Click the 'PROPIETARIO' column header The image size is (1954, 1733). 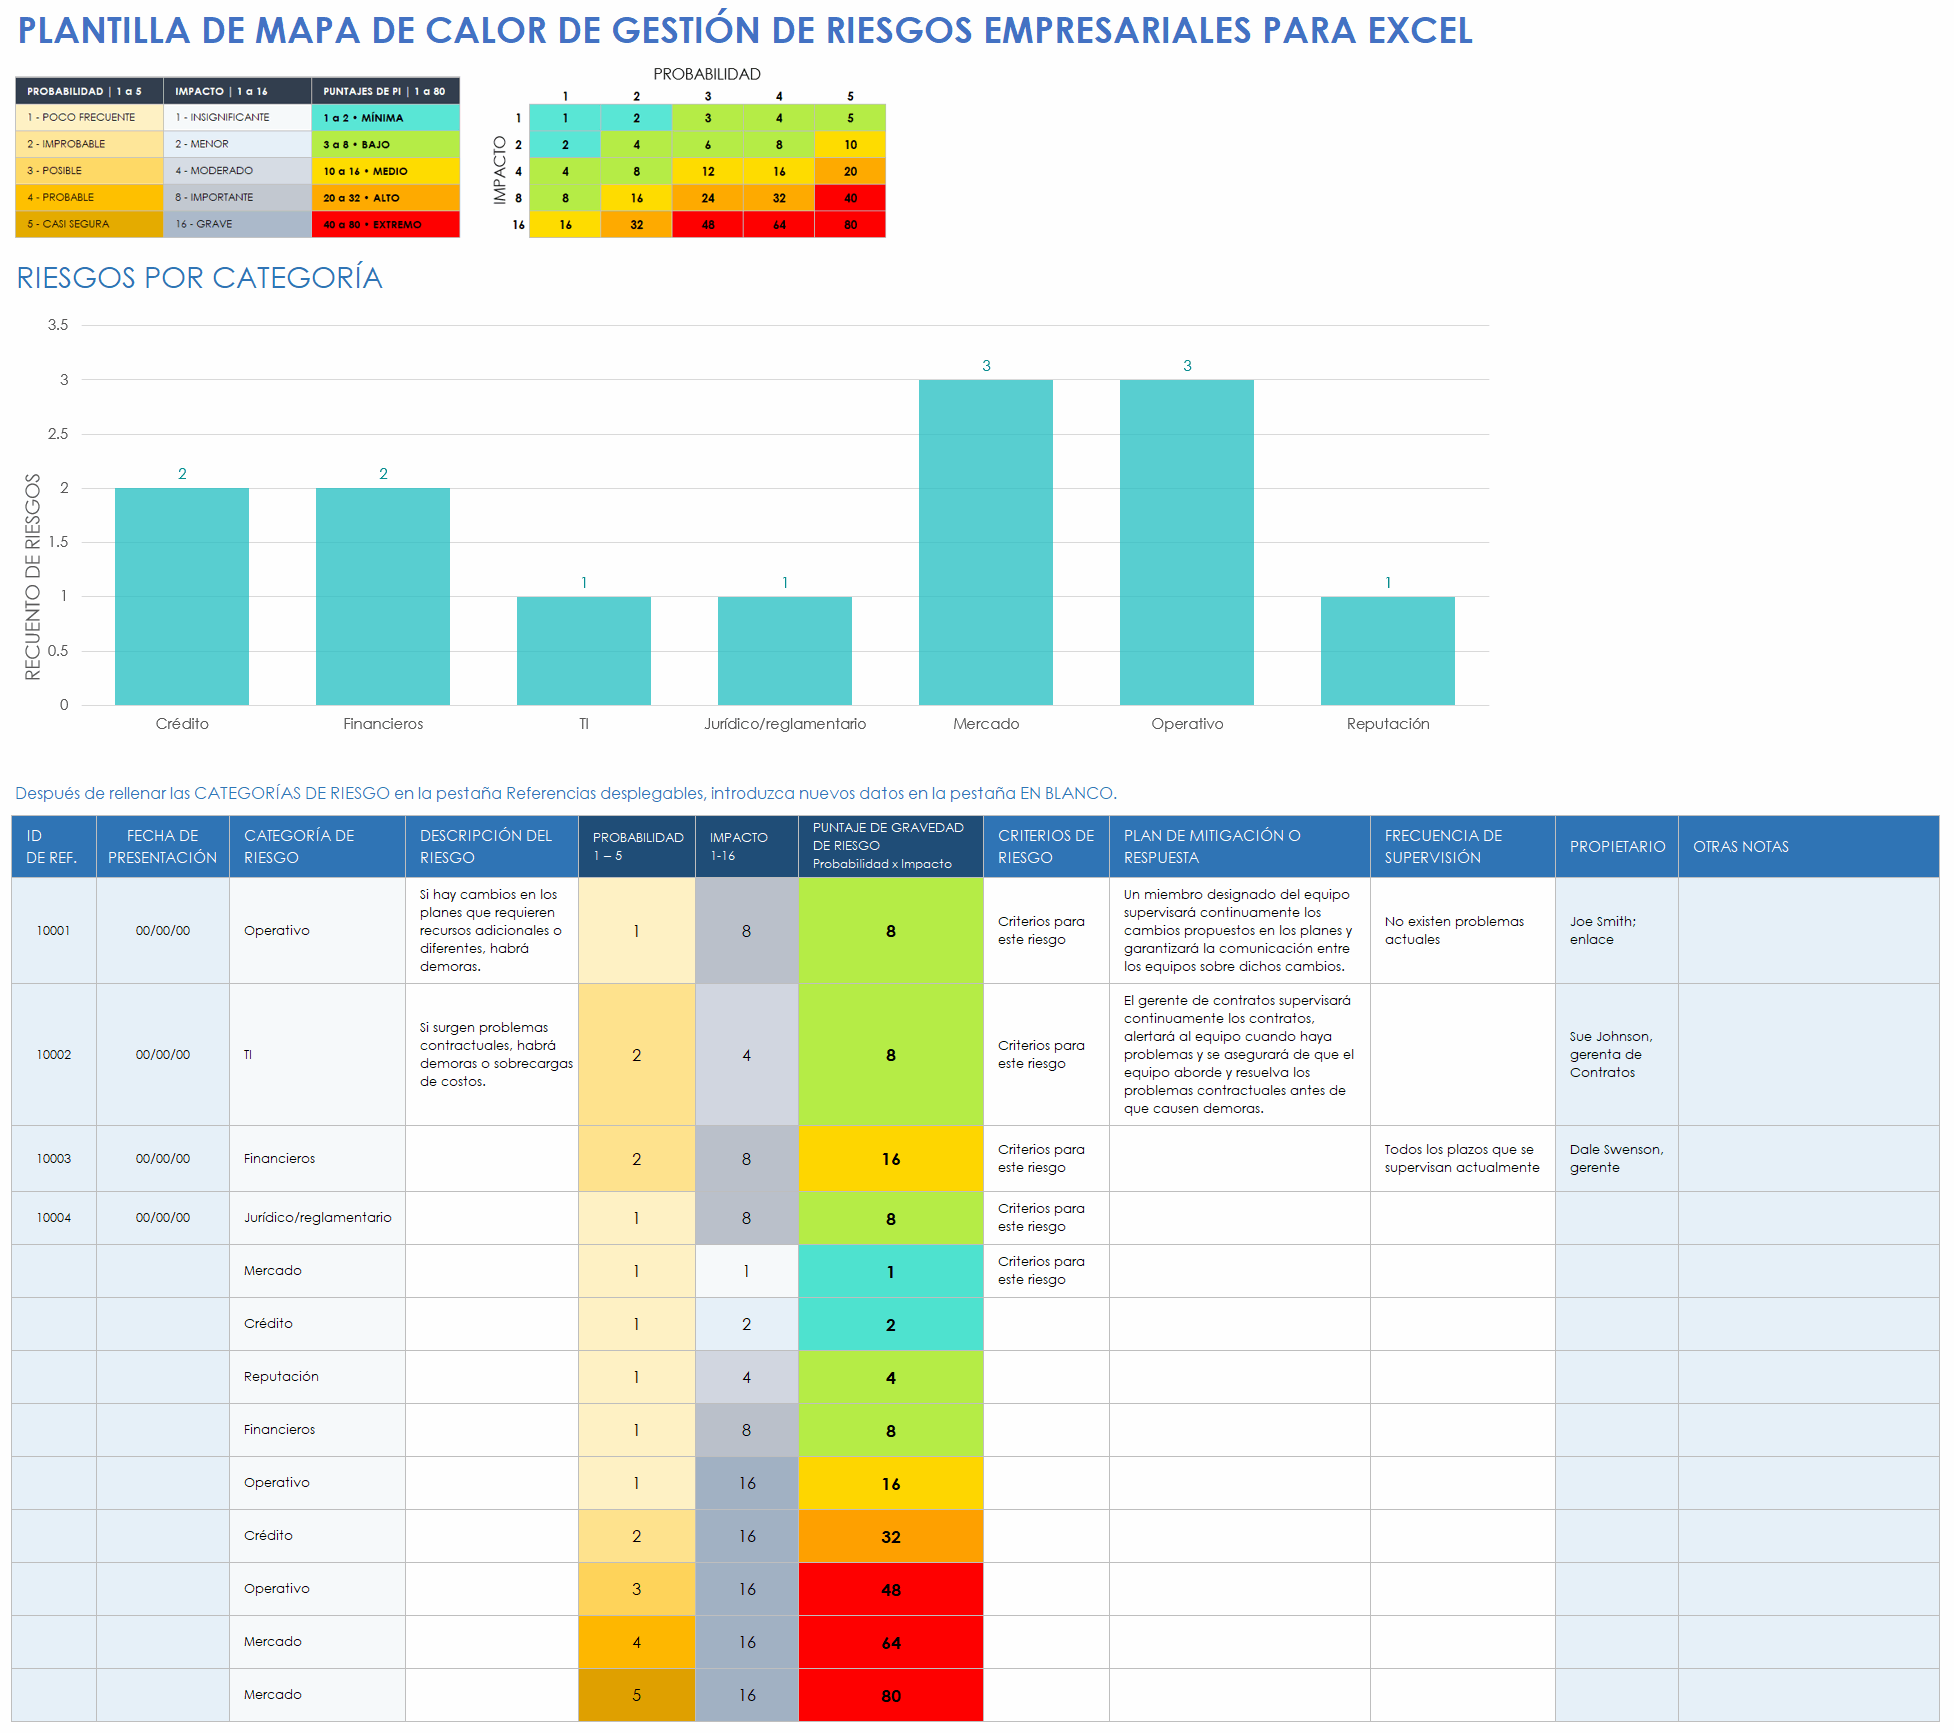coord(1617,846)
